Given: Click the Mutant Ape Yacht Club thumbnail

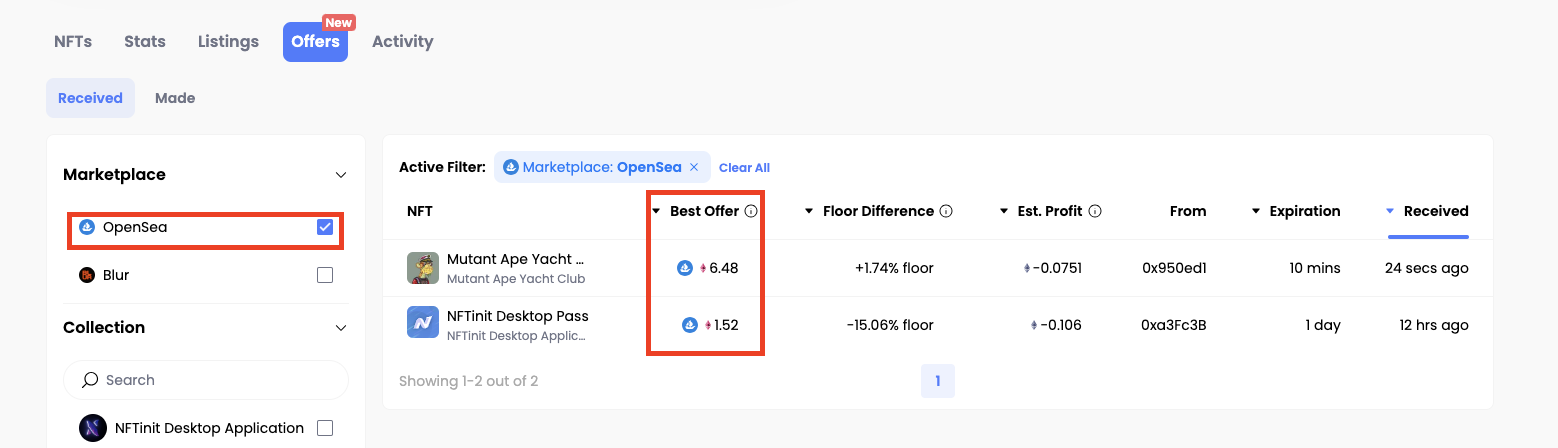Looking at the screenshot, I should coord(423,268).
